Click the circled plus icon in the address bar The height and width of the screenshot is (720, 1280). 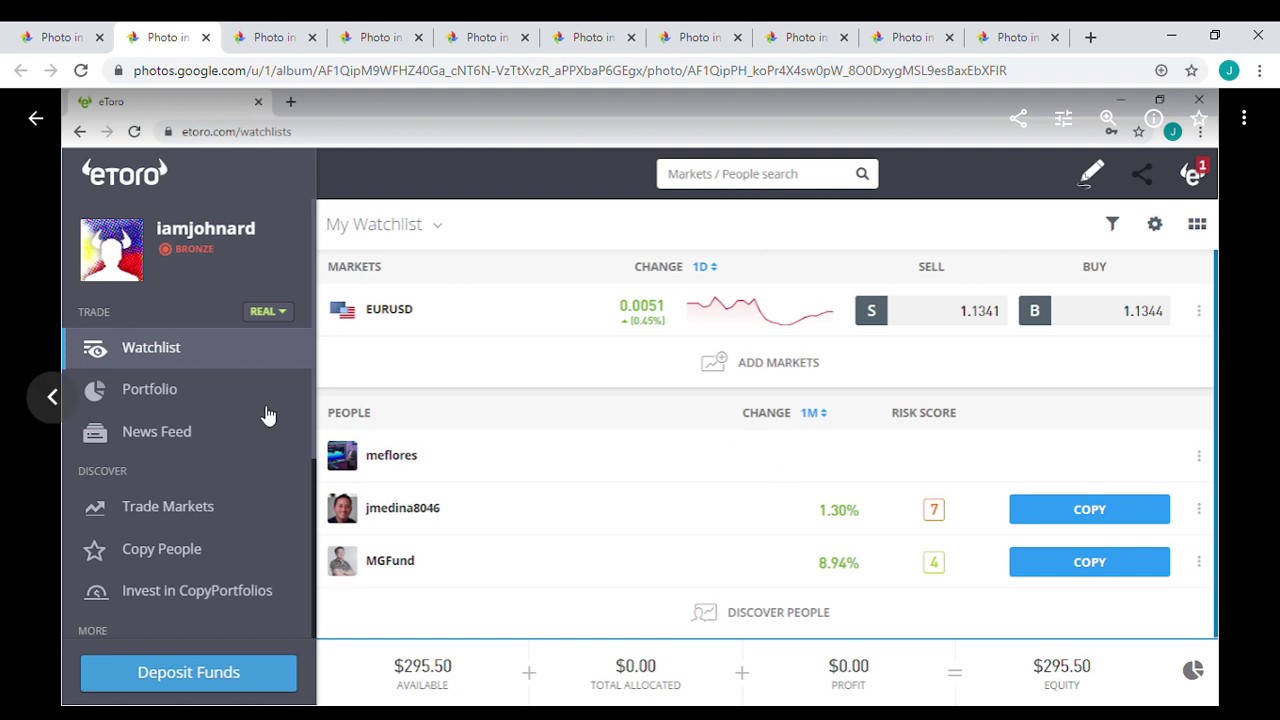(x=1161, y=70)
